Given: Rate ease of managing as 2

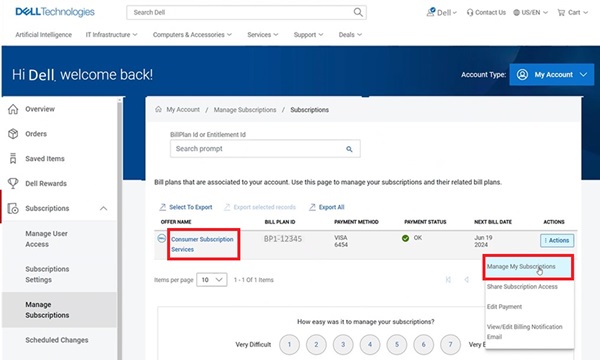Looking at the screenshot, I should (316, 344).
